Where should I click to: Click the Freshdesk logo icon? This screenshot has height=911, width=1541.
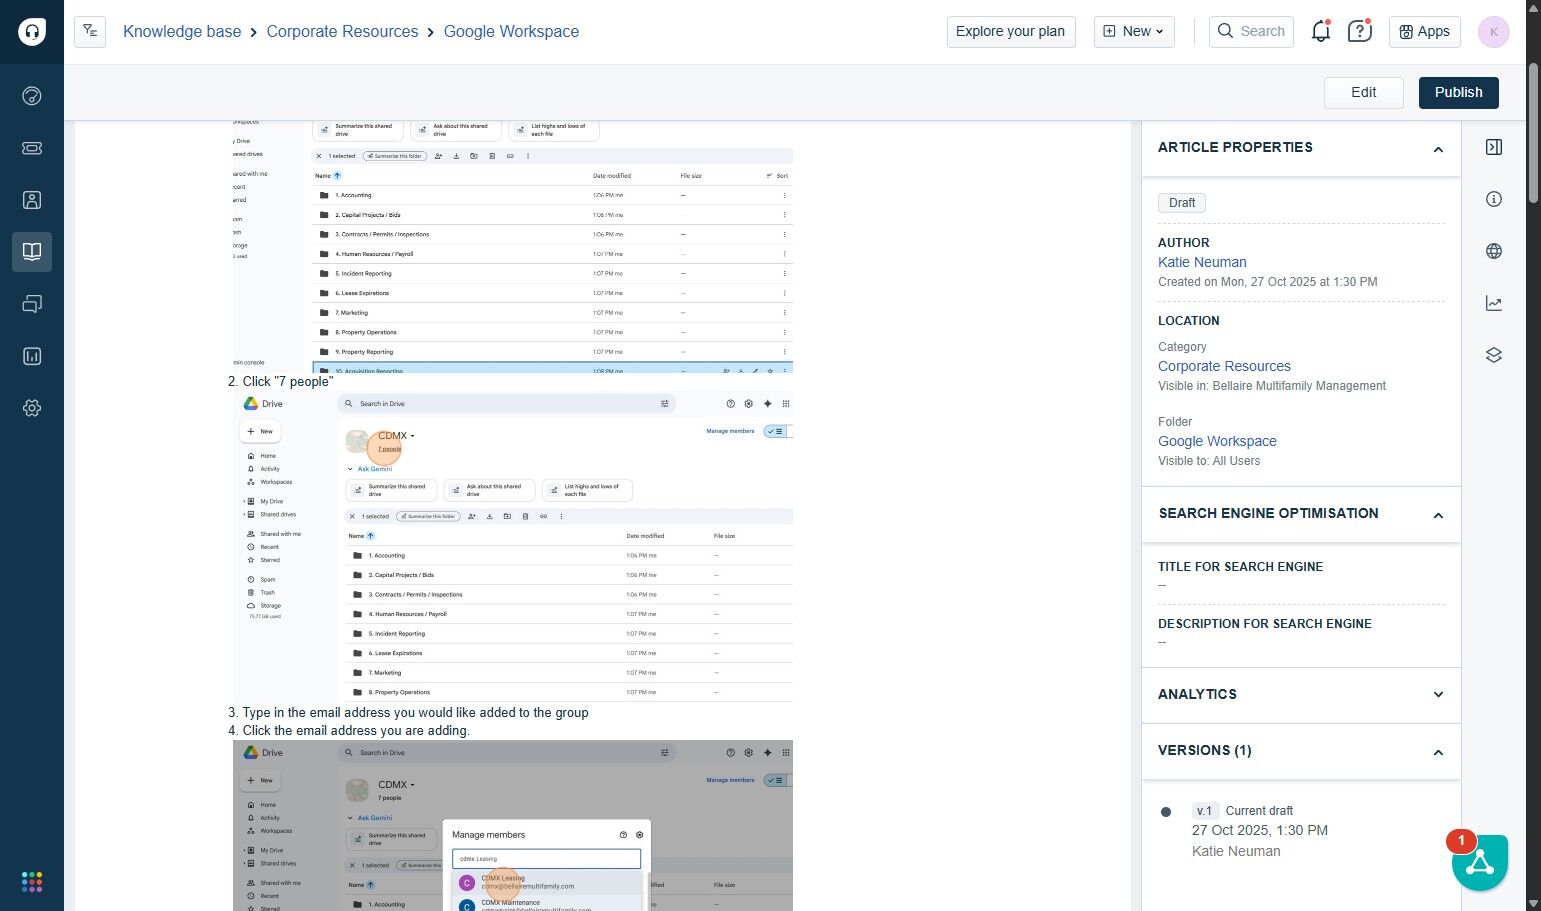(x=32, y=32)
